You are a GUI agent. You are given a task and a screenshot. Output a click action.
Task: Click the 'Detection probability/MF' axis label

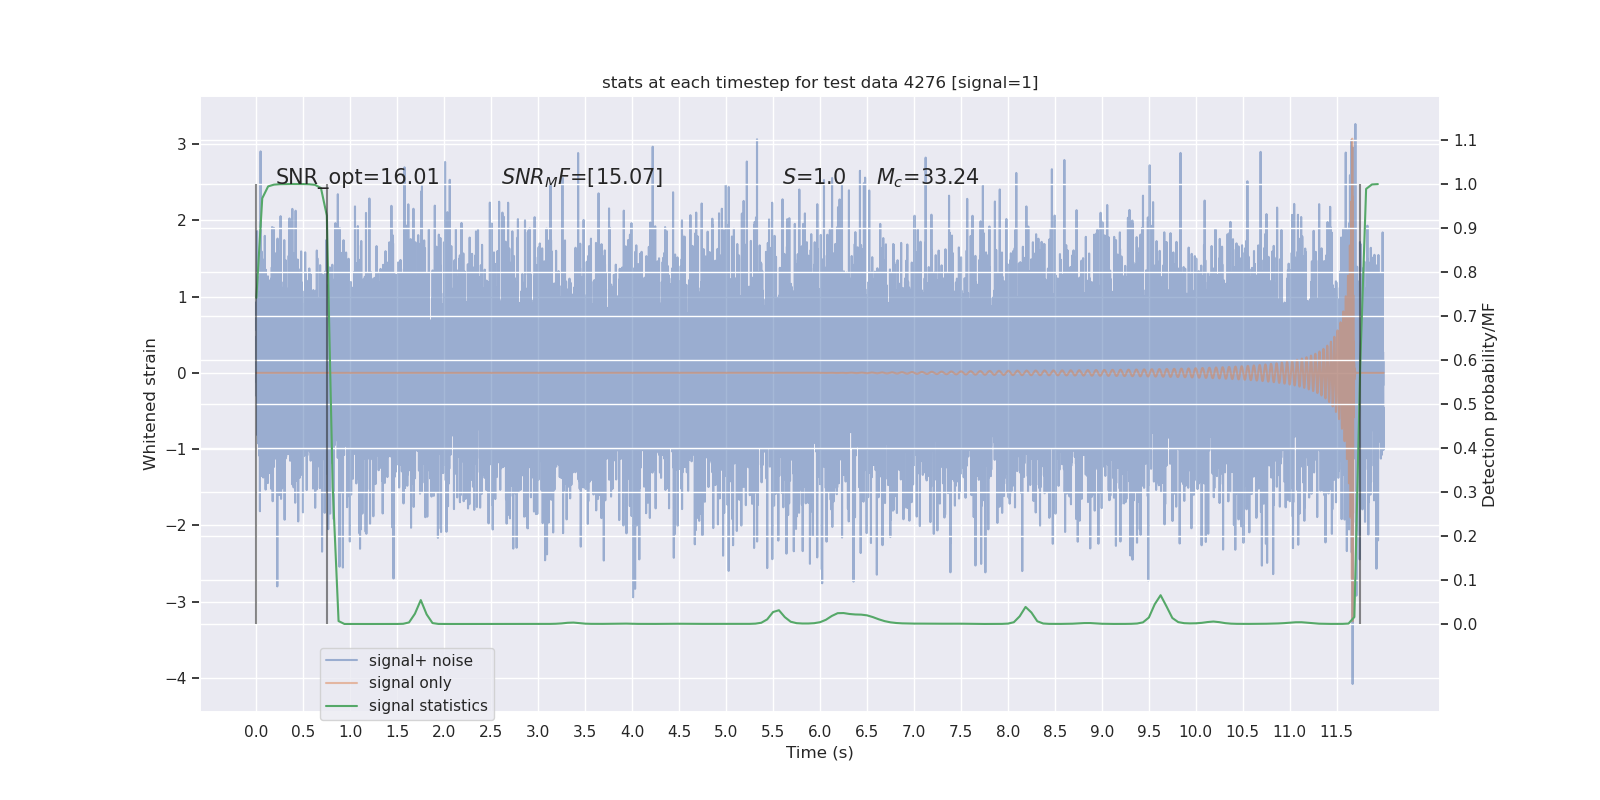tap(1489, 404)
